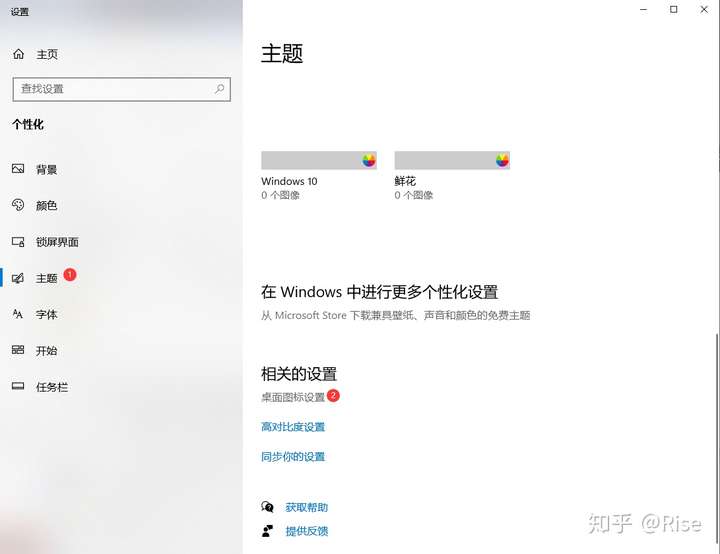Click the 提供反馈 person icon
Image resolution: width=720 pixels, height=554 pixels.
tap(267, 531)
